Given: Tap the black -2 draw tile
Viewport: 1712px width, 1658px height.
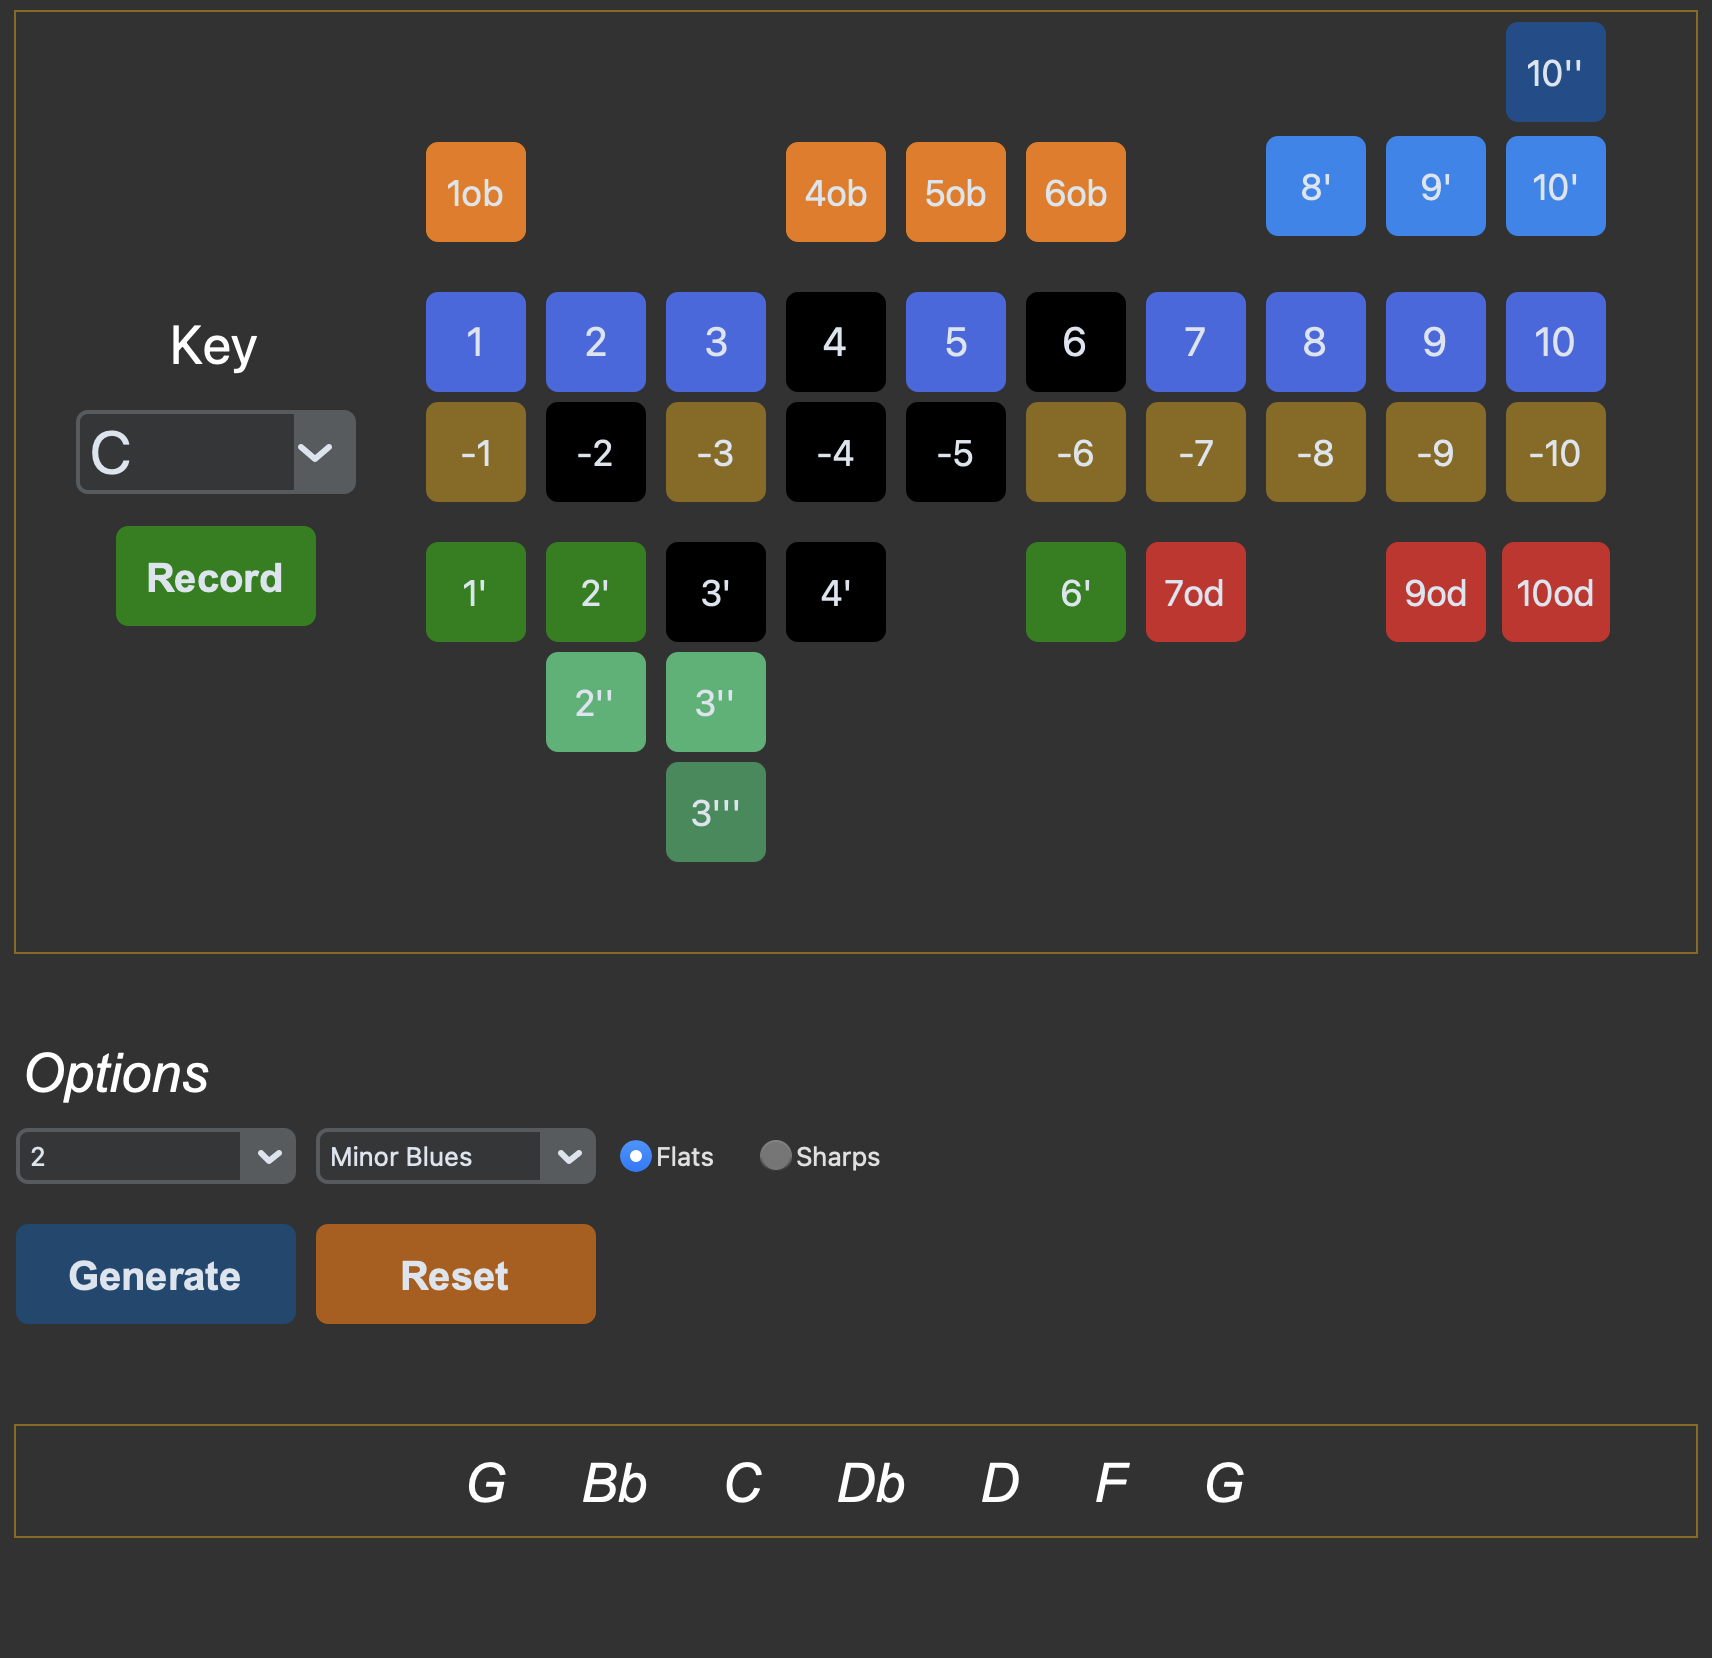Looking at the screenshot, I should [596, 452].
